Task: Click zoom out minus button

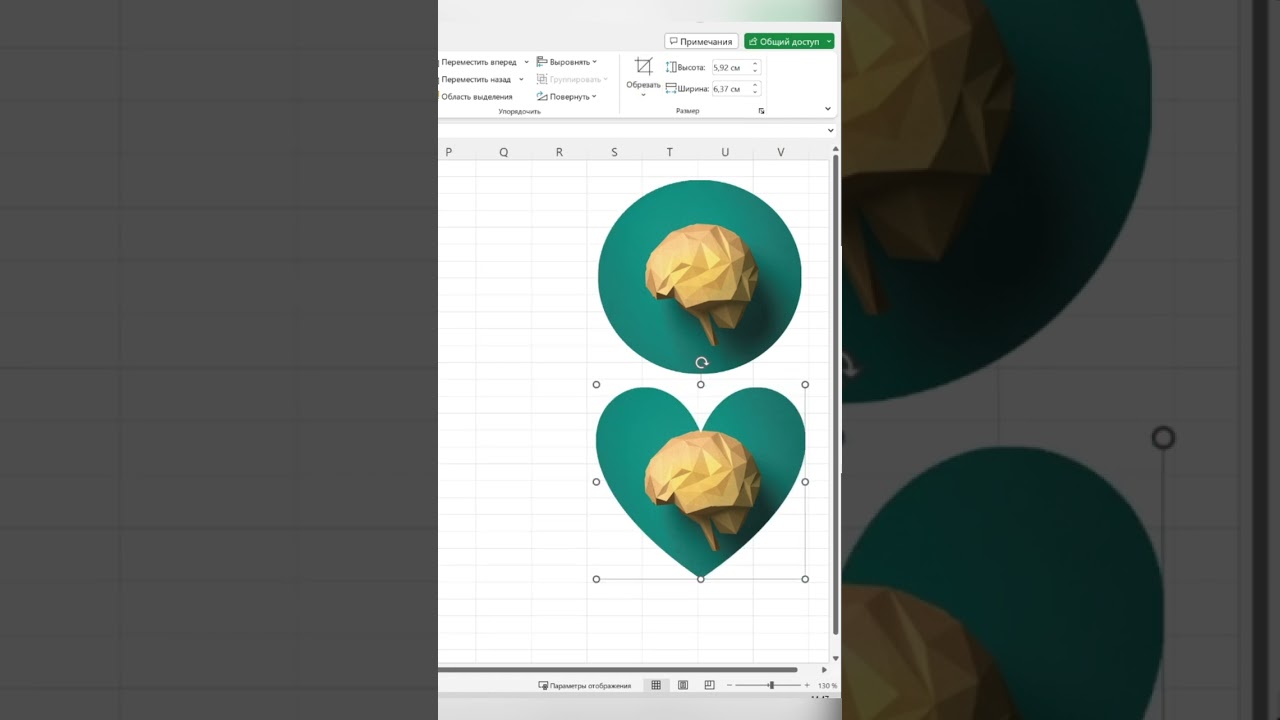Action: (729, 686)
